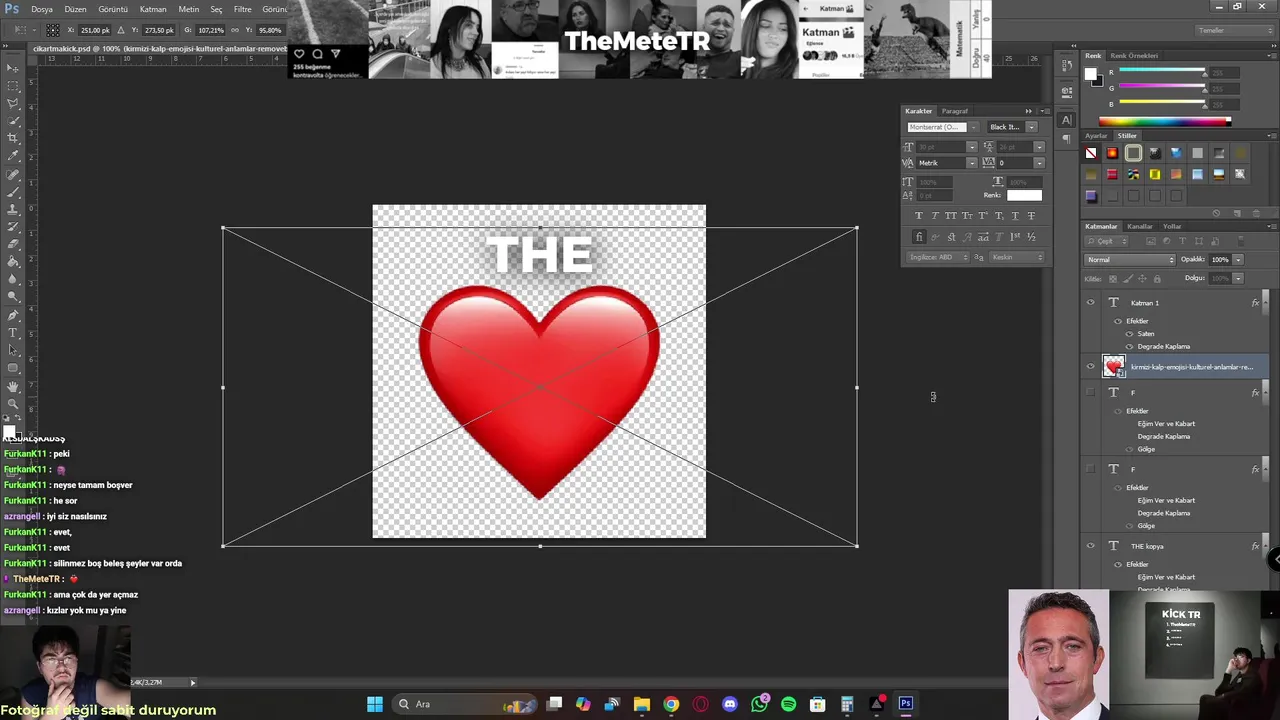Apply Strikethrough text style
Screen dimensions: 1280x720
click(x=1031, y=216)
